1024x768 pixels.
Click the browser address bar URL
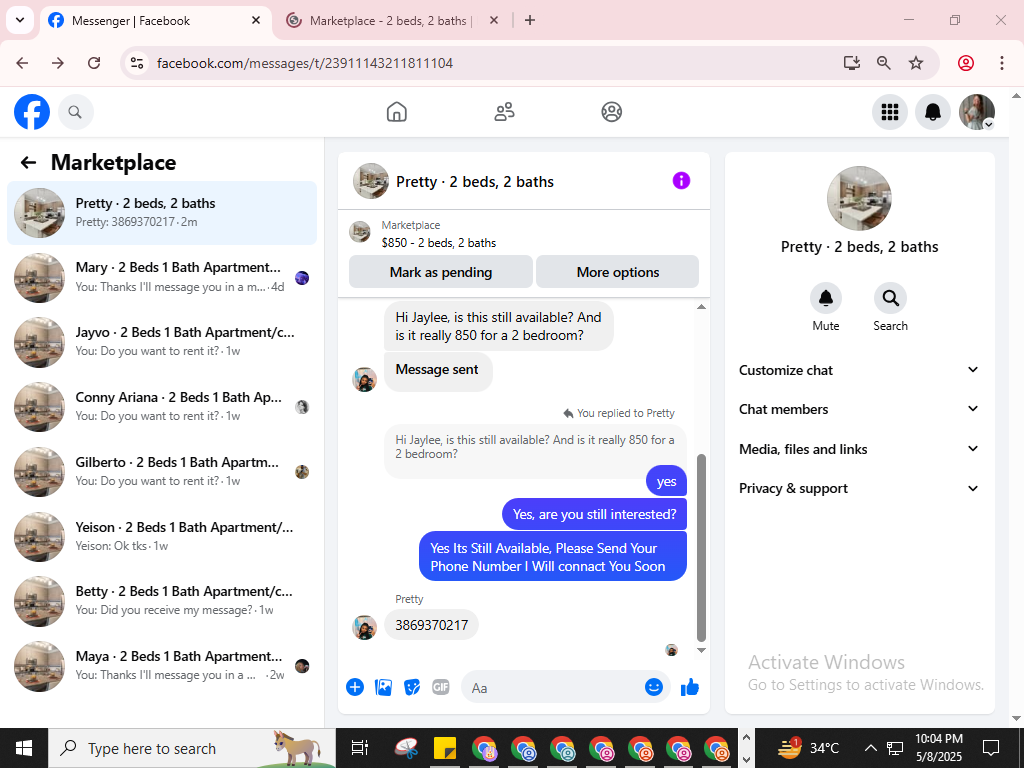click(x=305, y=63)
